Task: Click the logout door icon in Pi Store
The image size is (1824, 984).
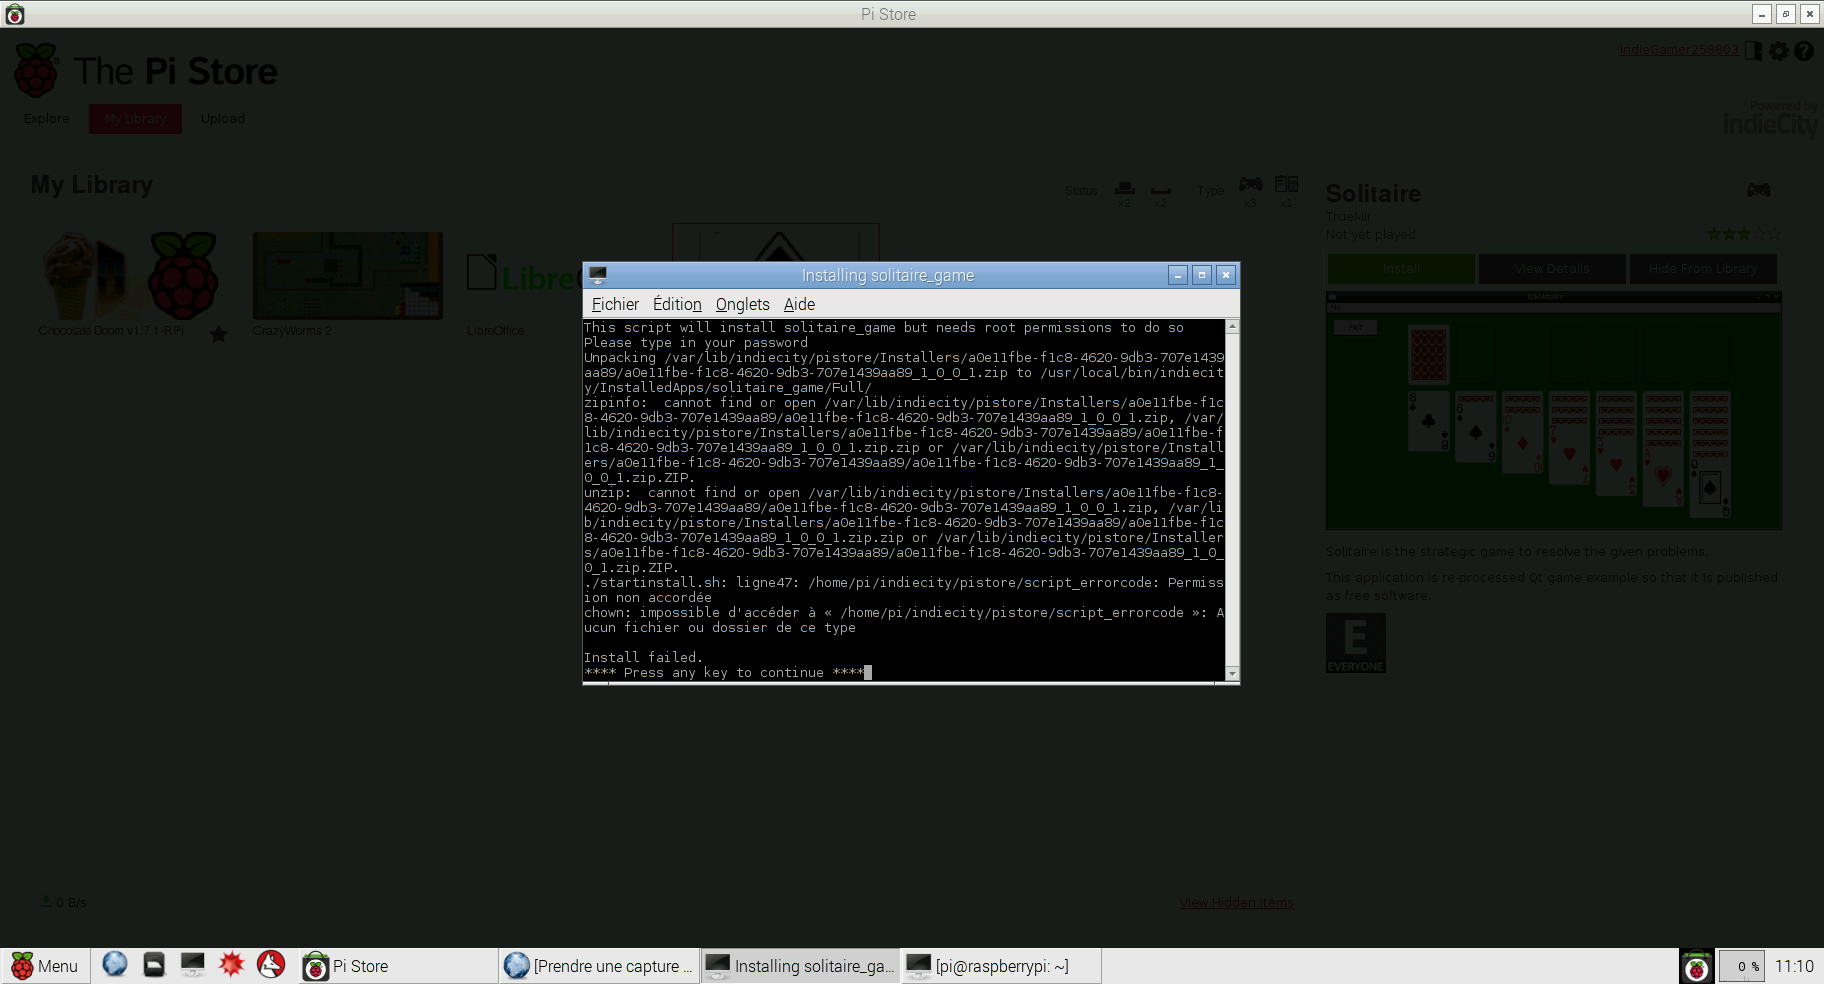Action: click(1753, 50)
